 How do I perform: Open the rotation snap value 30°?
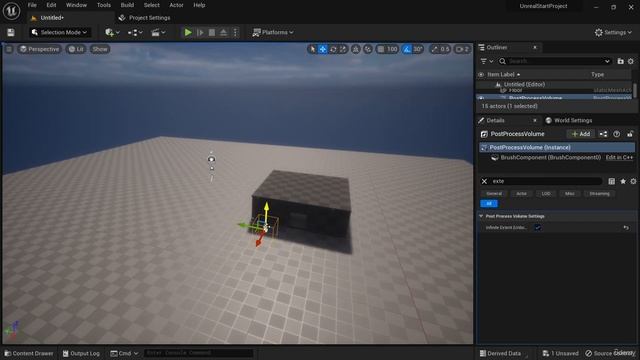click(418, 49)
